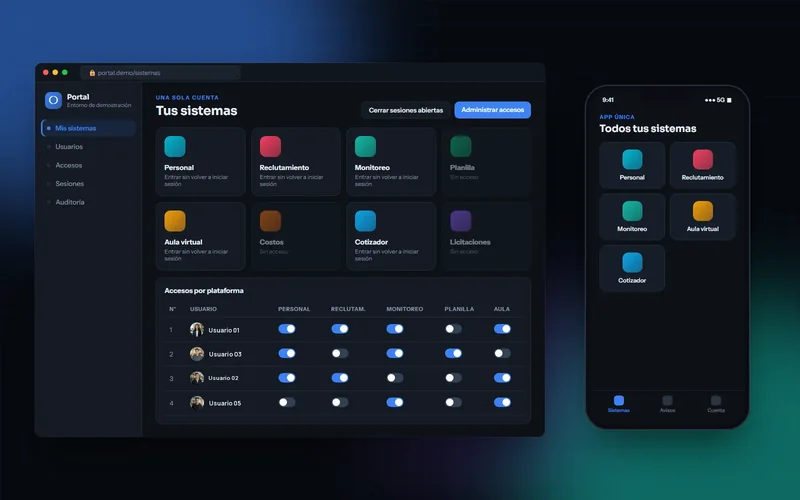Open Usuarios in the sidebar

pos(69,147)
